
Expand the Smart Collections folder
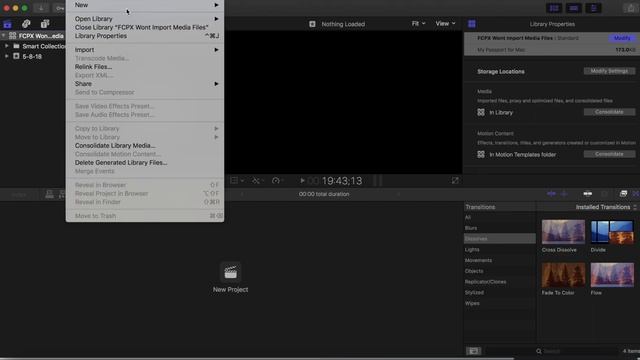pyautogui.click(x=7, y=46)
